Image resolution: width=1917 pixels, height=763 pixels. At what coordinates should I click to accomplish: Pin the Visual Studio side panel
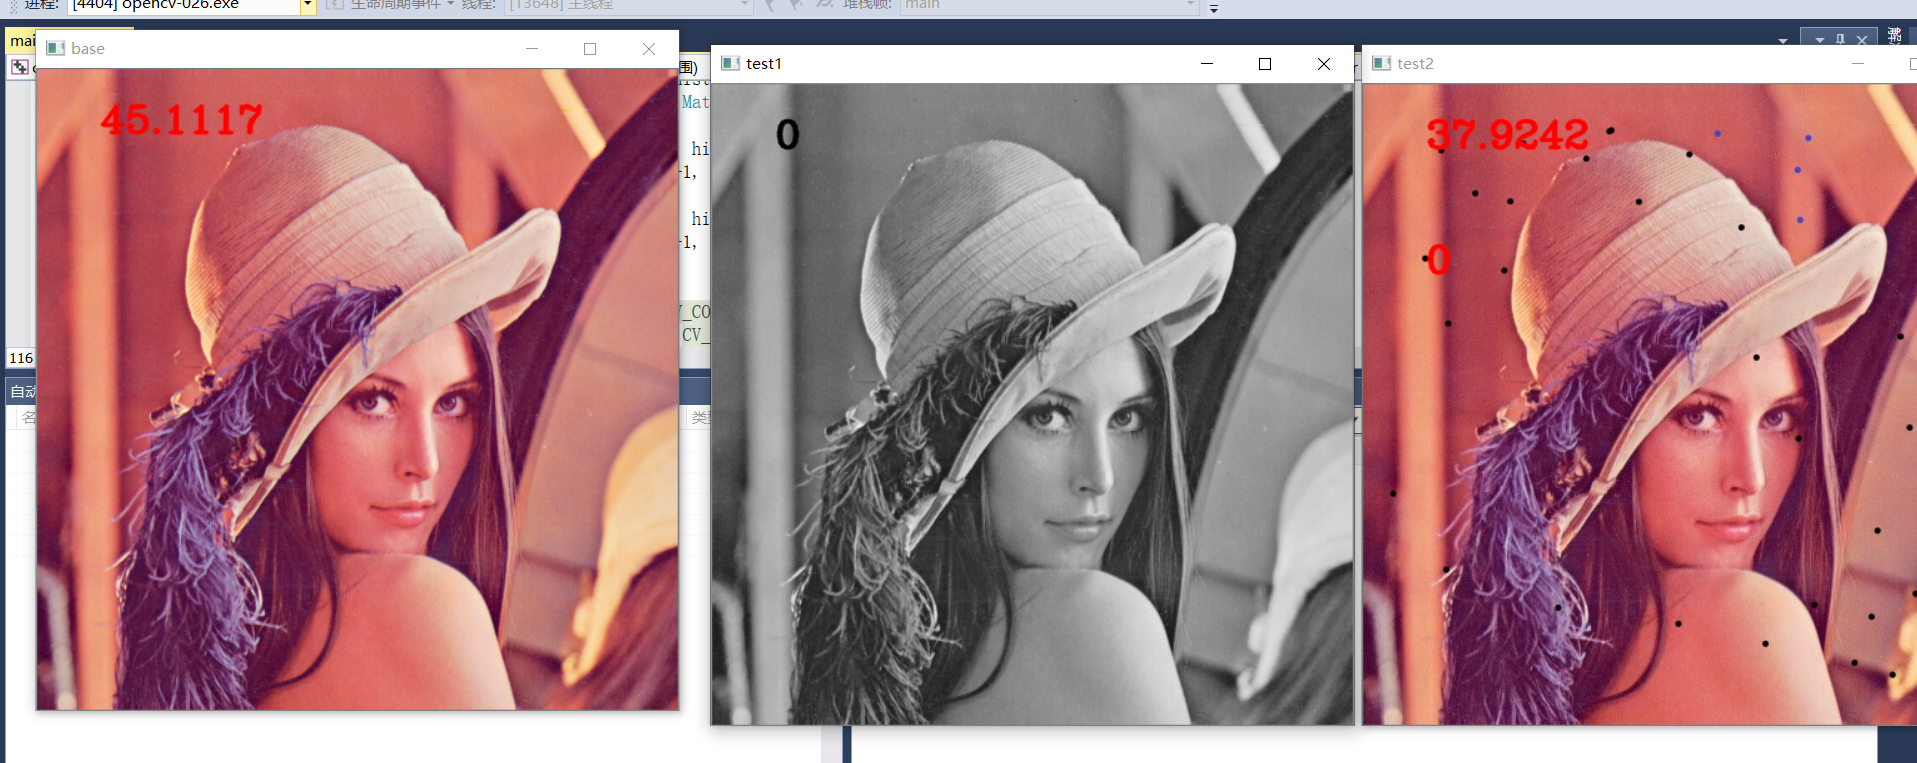click(1841, 40)
